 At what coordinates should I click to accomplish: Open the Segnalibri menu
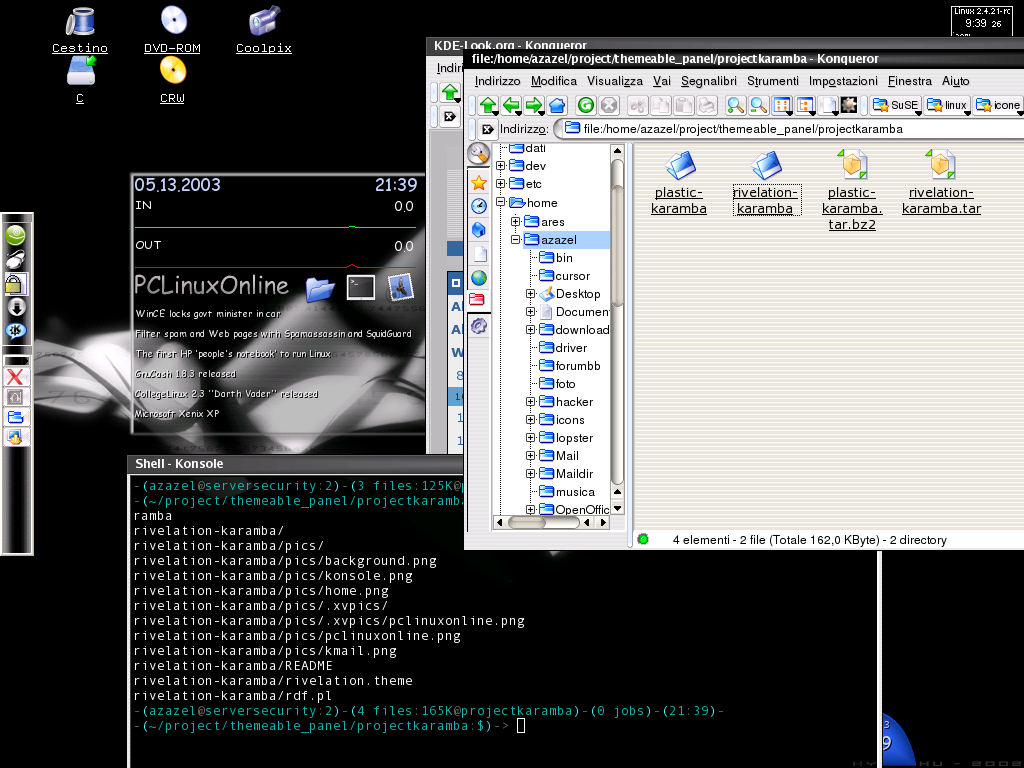(709, 81)
